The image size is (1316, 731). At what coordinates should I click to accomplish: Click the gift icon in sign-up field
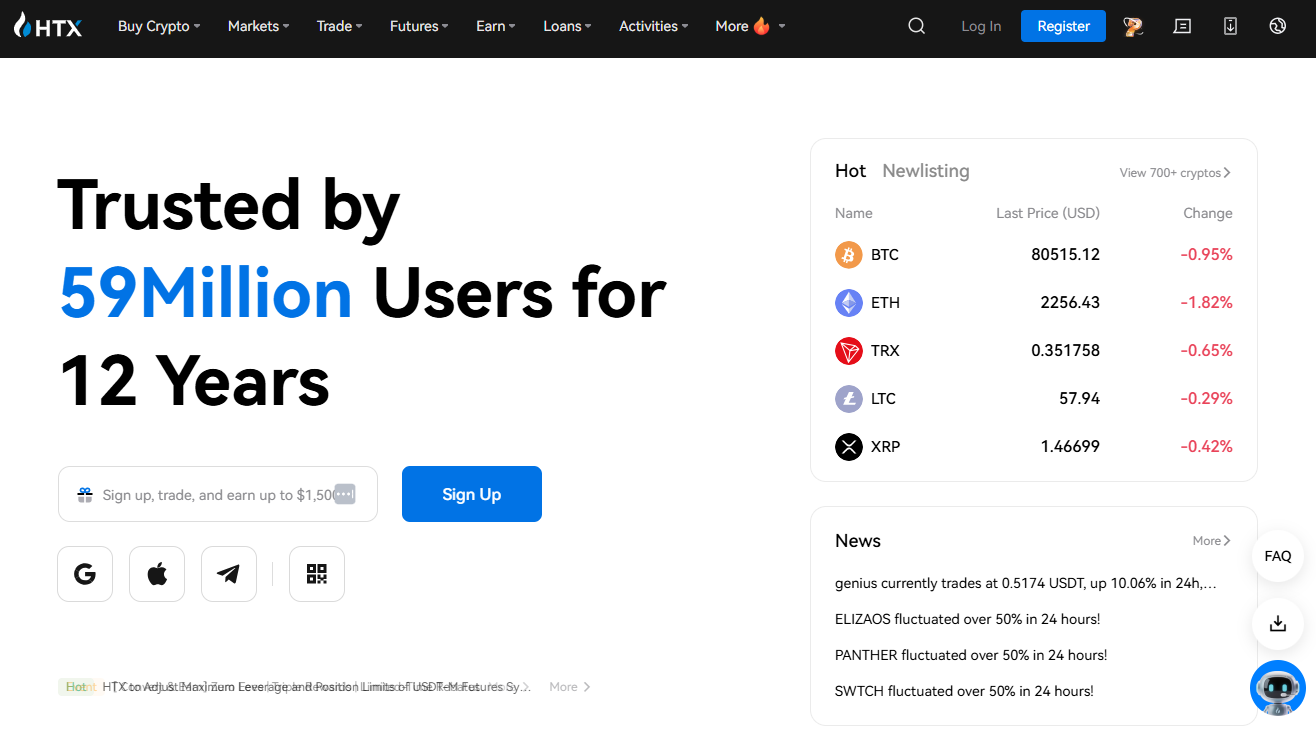pyautogui.click(x=85, y=495)
